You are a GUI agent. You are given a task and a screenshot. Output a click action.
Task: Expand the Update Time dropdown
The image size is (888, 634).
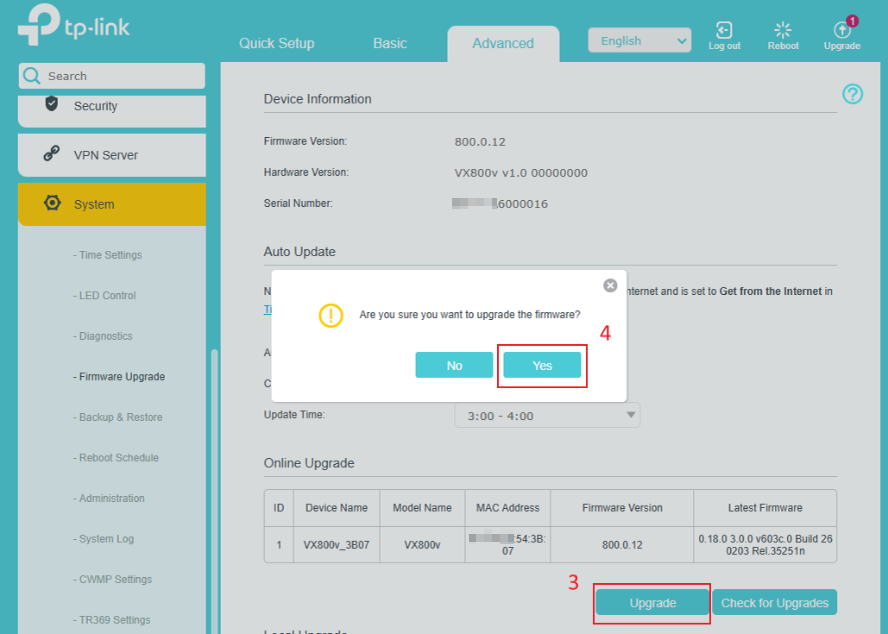pyautogui.click(x=547, y=415)
